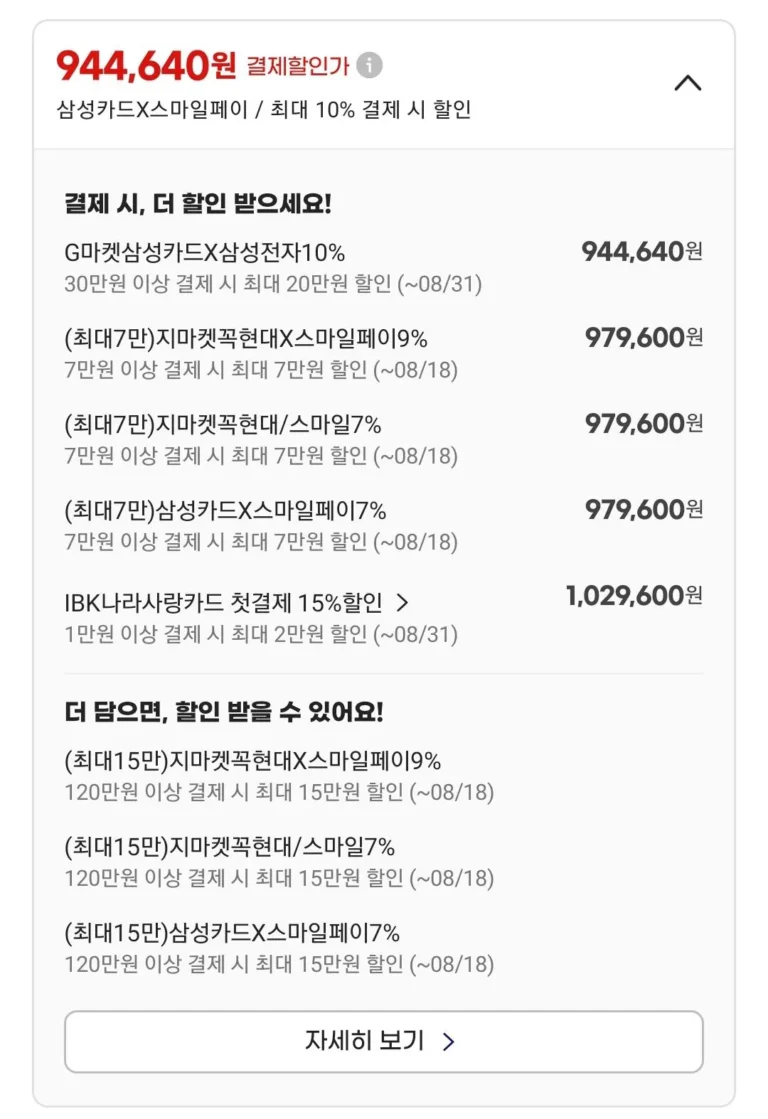The height and width of the screenshot is (1119, 768).
Task: Select the (최대15만)지마켓꼭현대X스마일페이9% offer
Action: click(x=279, y=776)
